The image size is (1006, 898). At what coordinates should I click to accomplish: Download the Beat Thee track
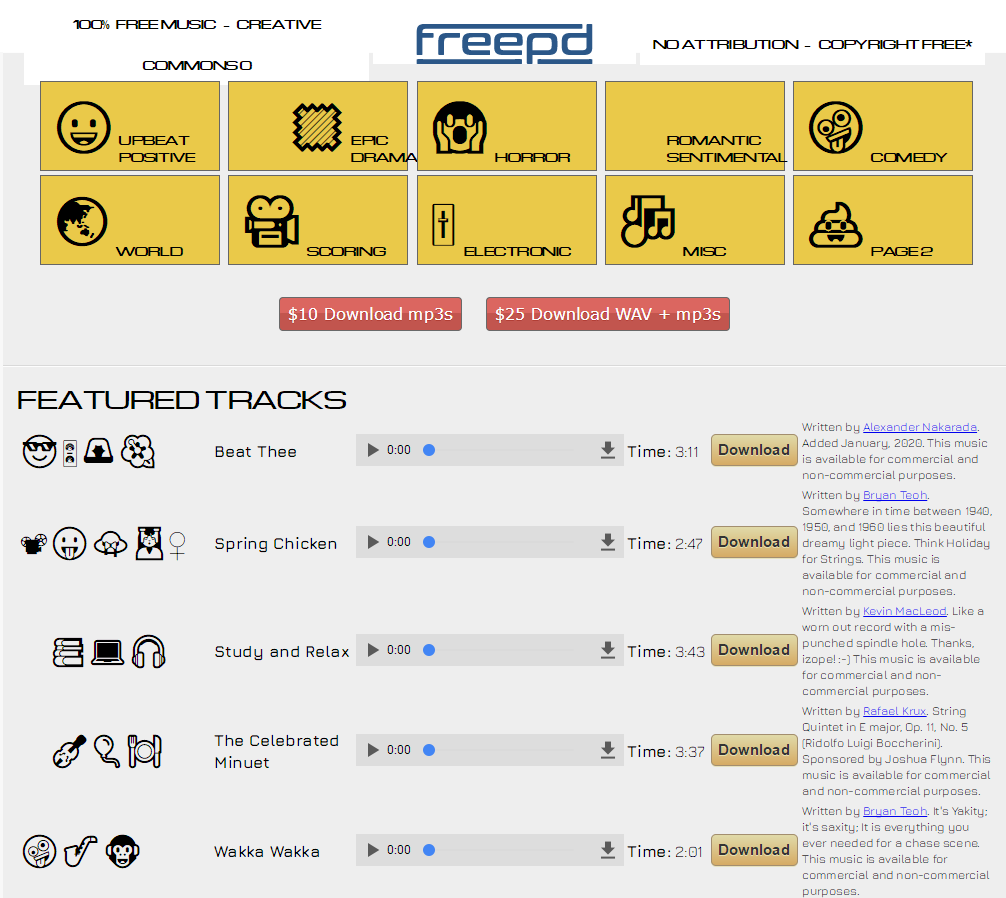pyautogui.click(x=754, y=450)
